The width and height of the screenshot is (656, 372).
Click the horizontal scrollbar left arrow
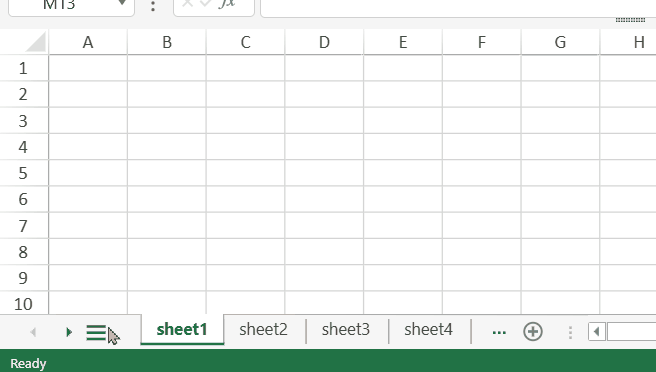[597, 332]
